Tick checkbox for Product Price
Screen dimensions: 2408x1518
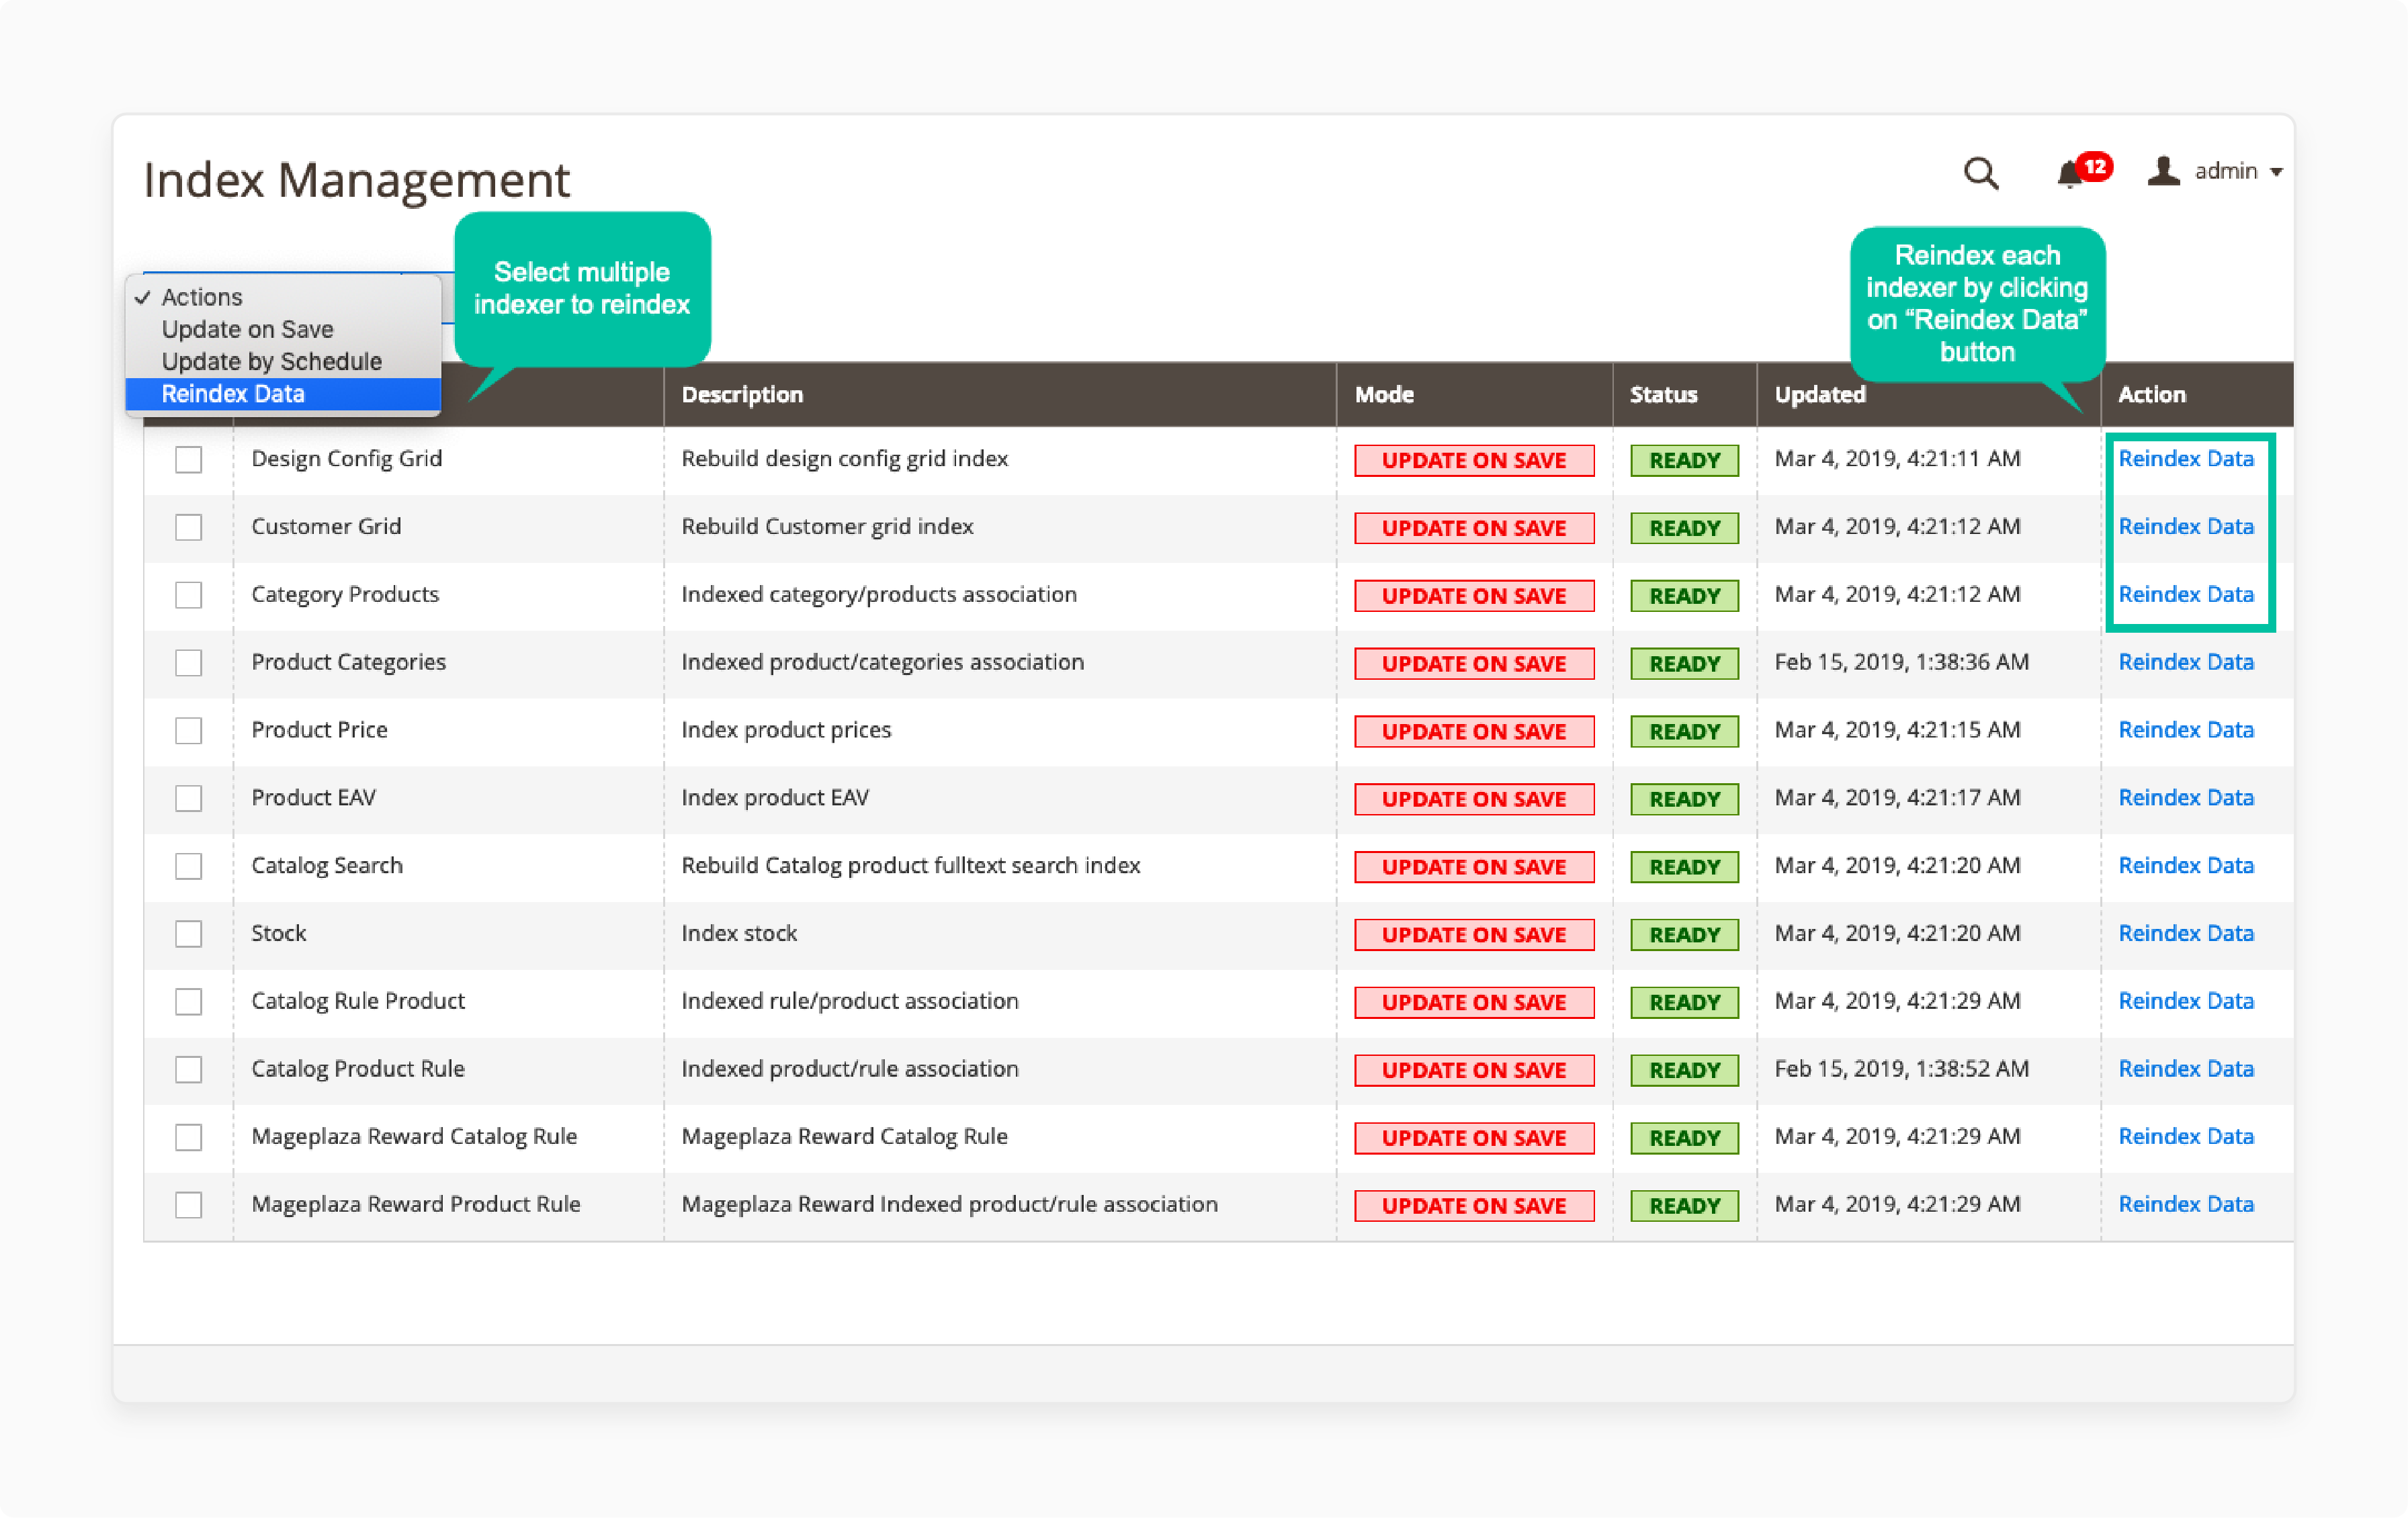[x=188, y=731]
